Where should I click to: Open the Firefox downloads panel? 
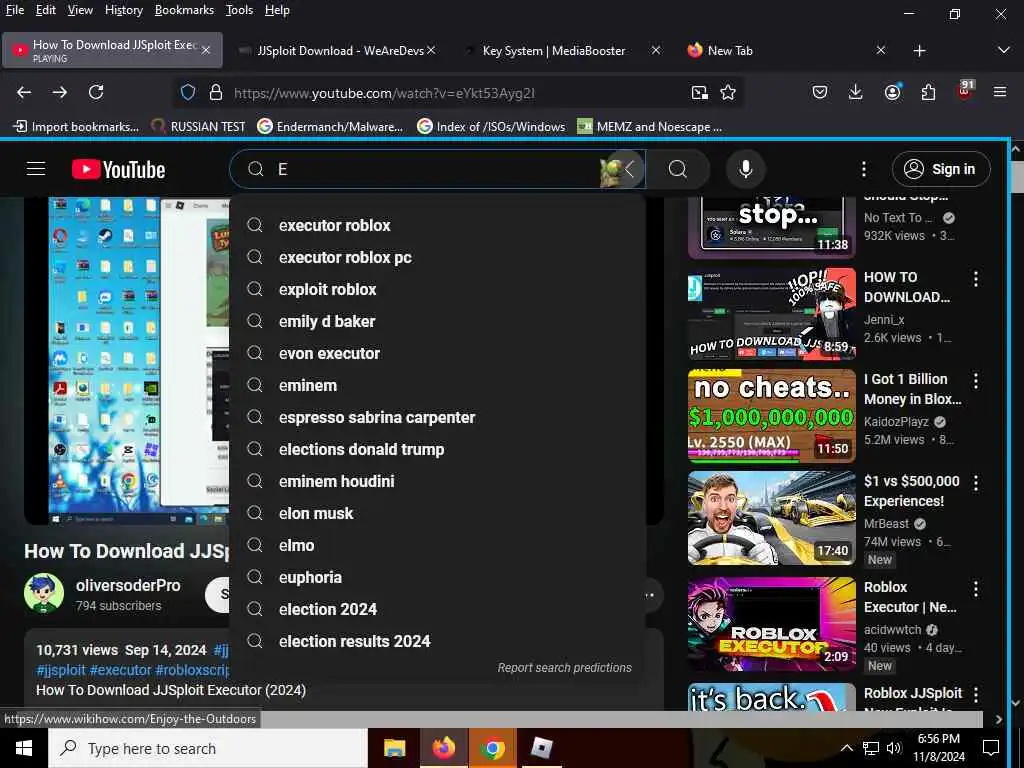(856, 93)
